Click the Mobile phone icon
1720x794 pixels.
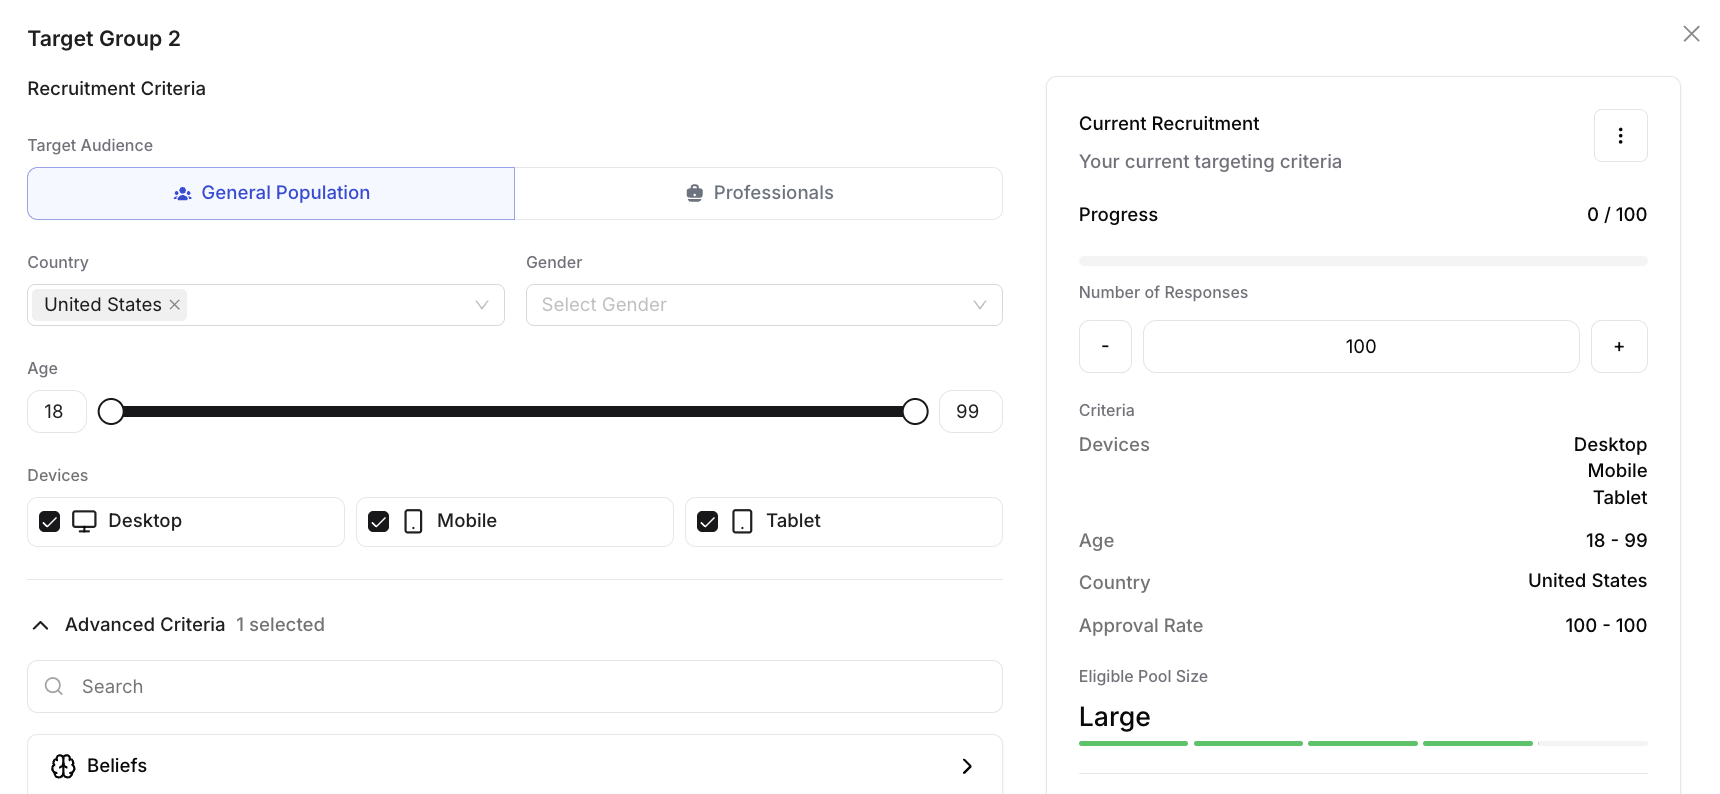(x=413, y=522)
